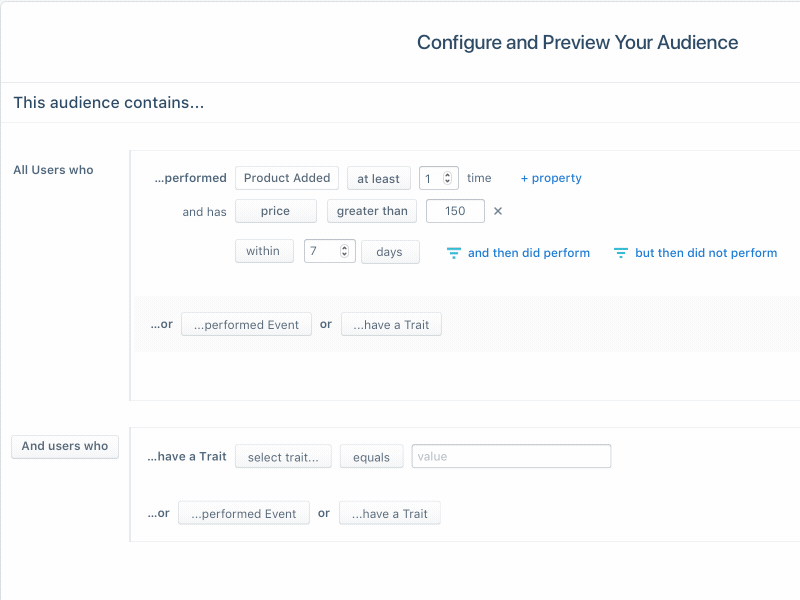
Task: Open the 'equals' operator dropdown
Action: (x=371, y=456)
